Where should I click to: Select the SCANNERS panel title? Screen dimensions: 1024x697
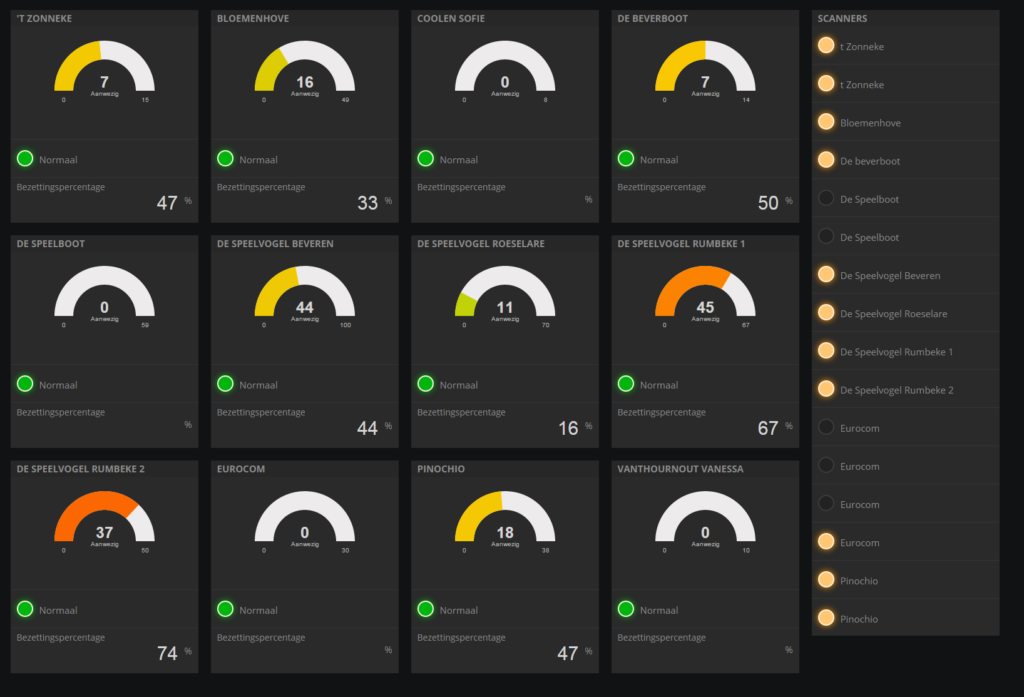844,18
